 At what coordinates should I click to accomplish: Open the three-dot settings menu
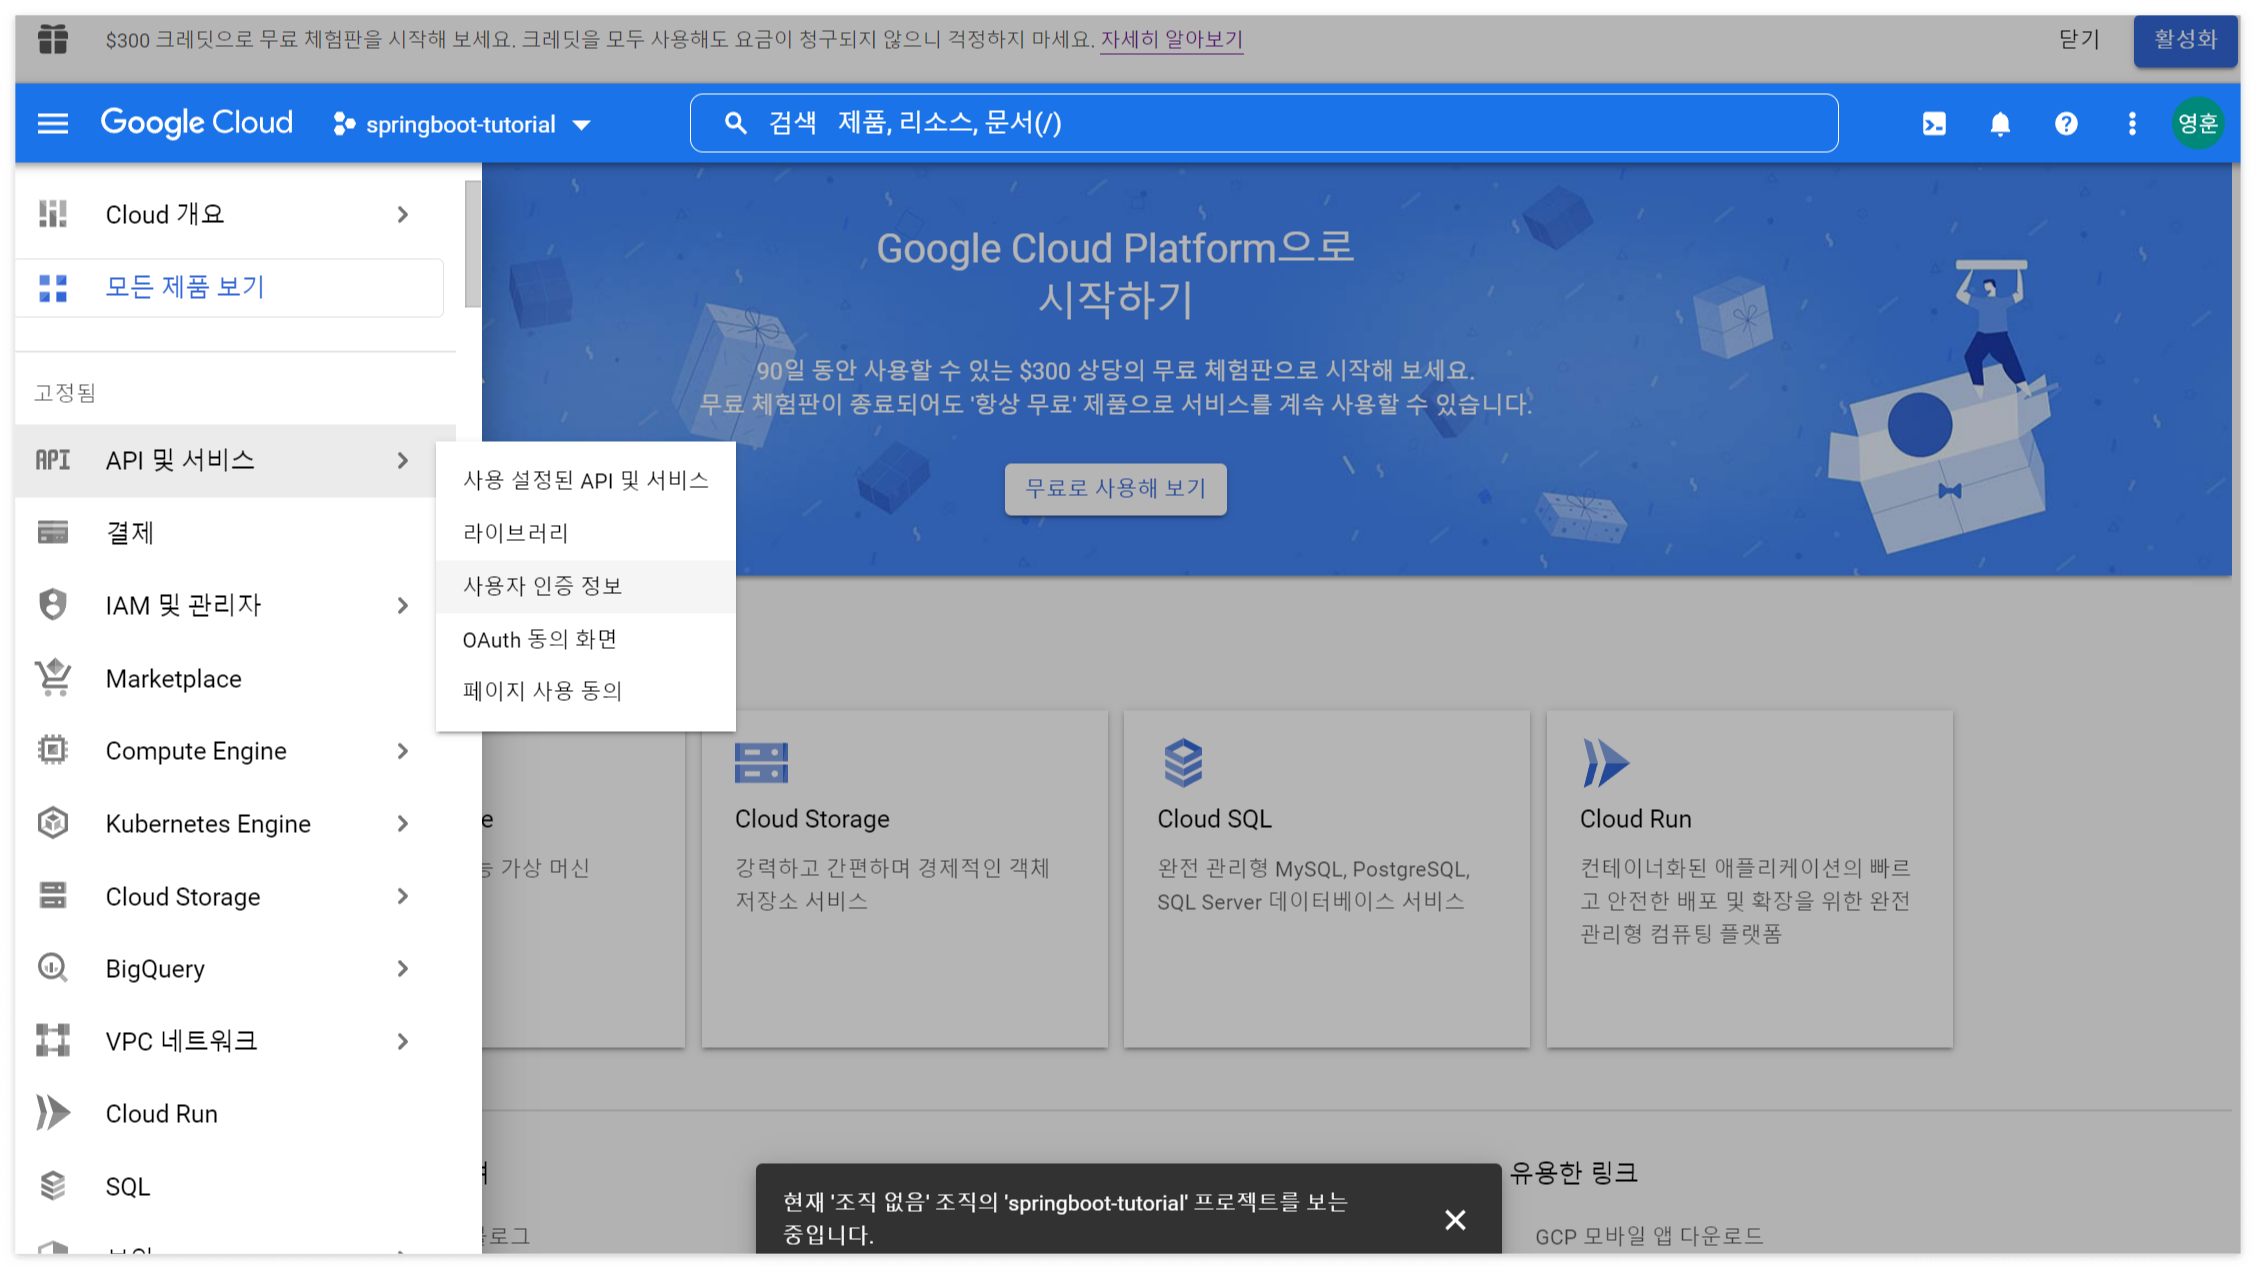pos(2132,123)
